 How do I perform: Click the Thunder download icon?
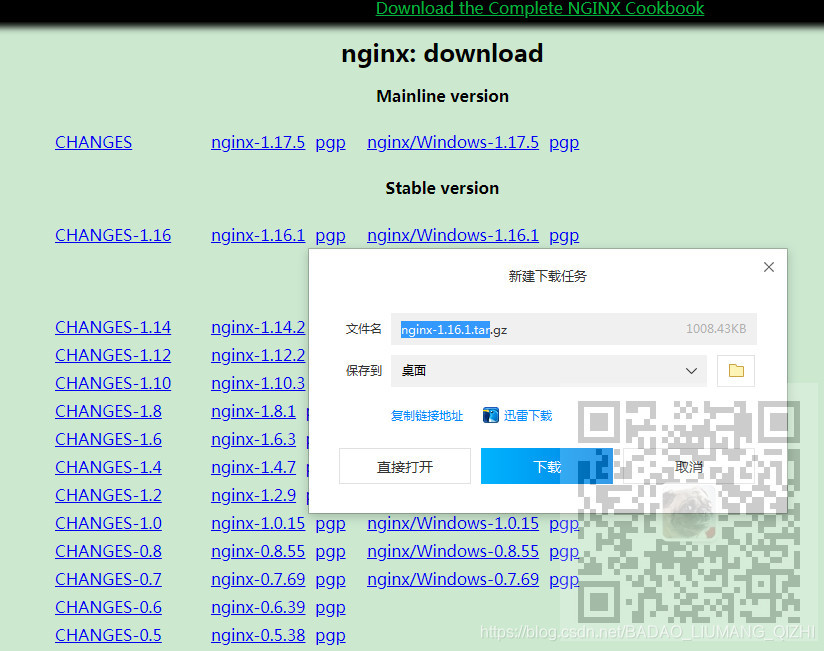[x=490, y=415]
